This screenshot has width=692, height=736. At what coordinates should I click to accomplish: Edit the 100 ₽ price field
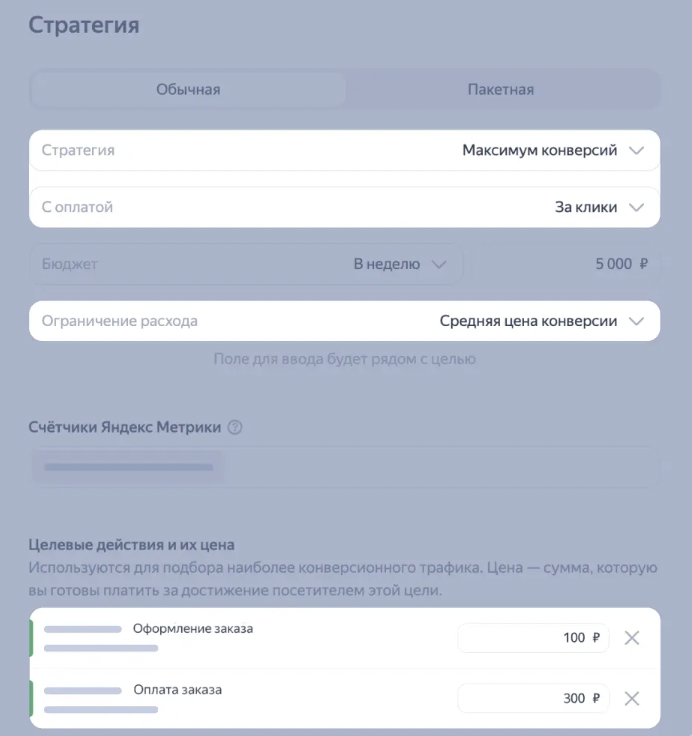pos(533,637)
